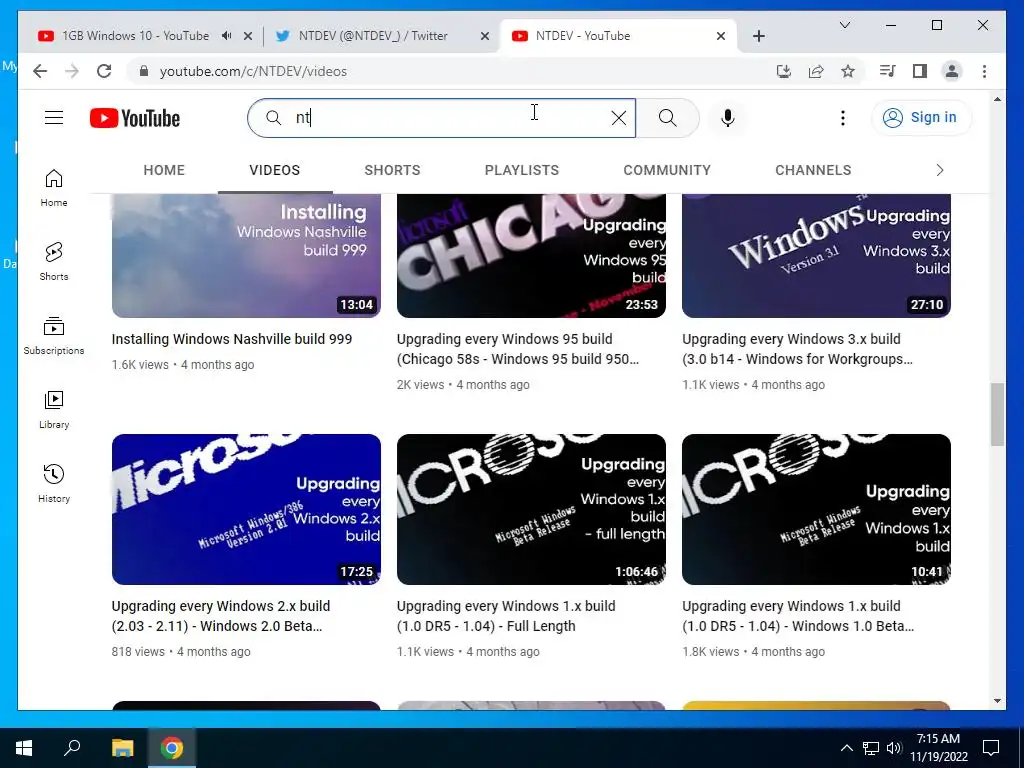Click the page vertical scrollbar thumb
This screenshot has width=1024, height=768.
(x=997, y=415)
